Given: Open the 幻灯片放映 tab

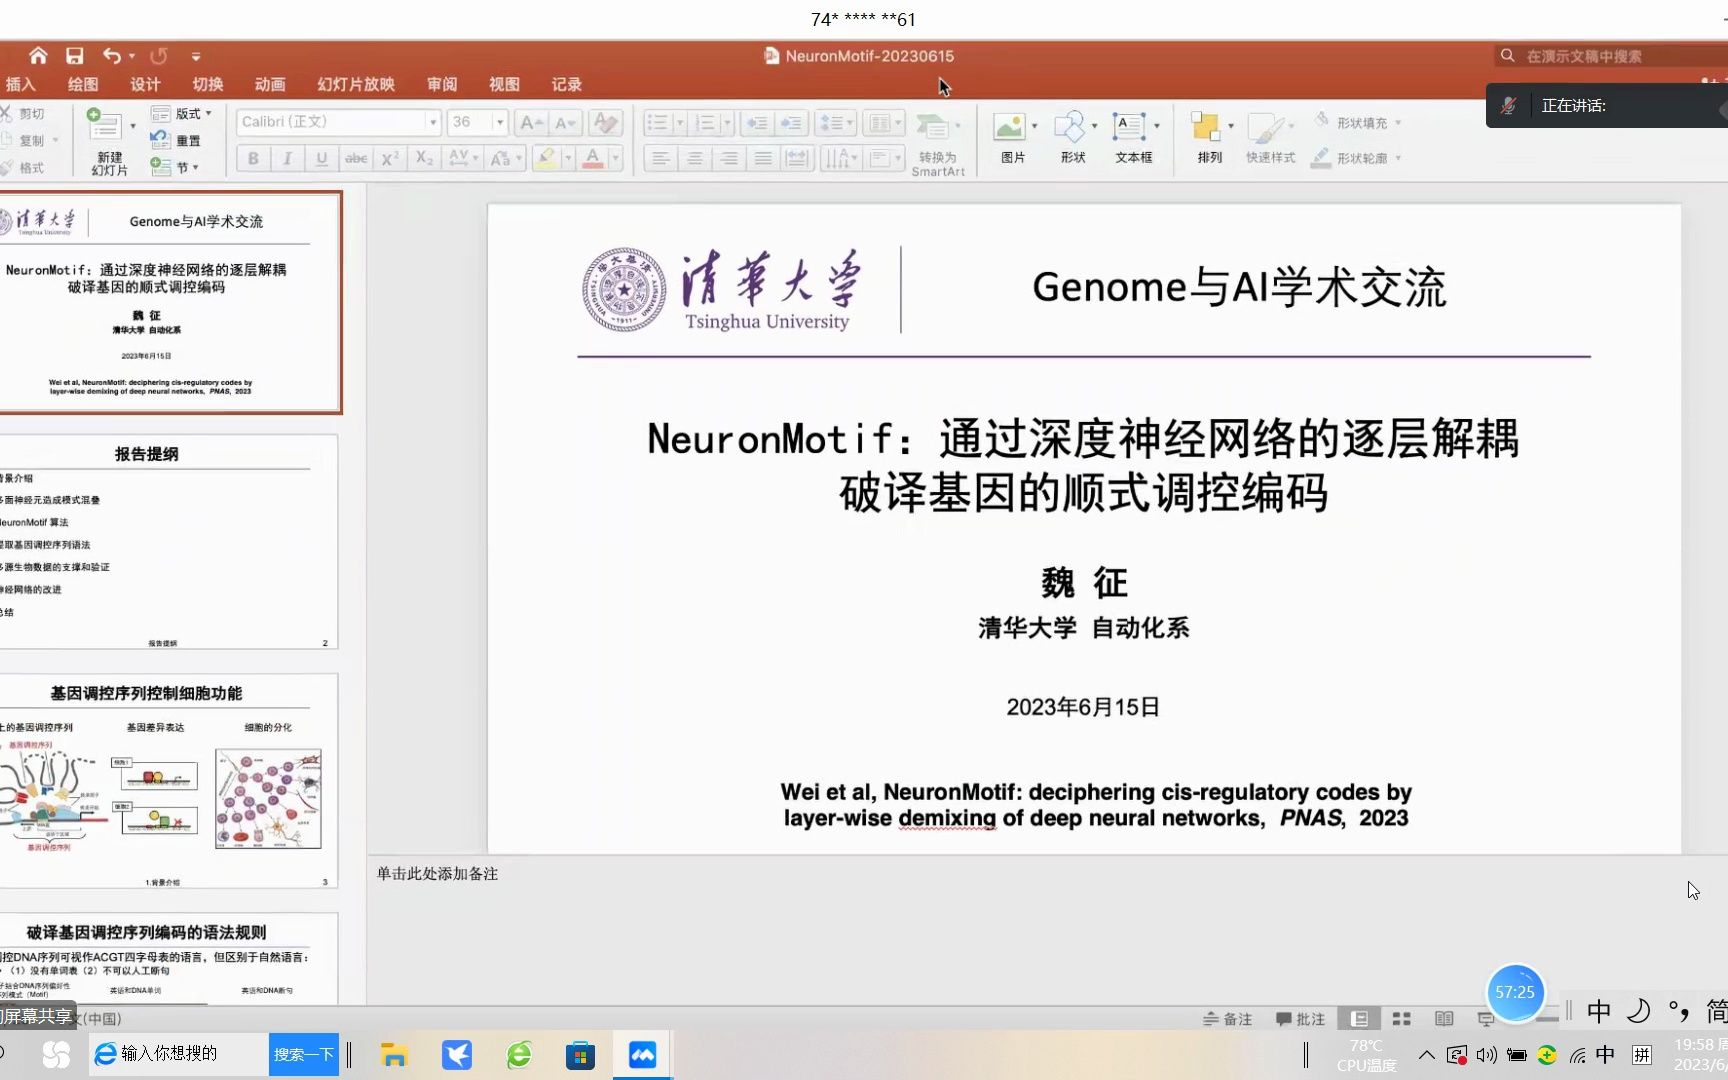Looking at the screenshot, I should tap(356, 85).
